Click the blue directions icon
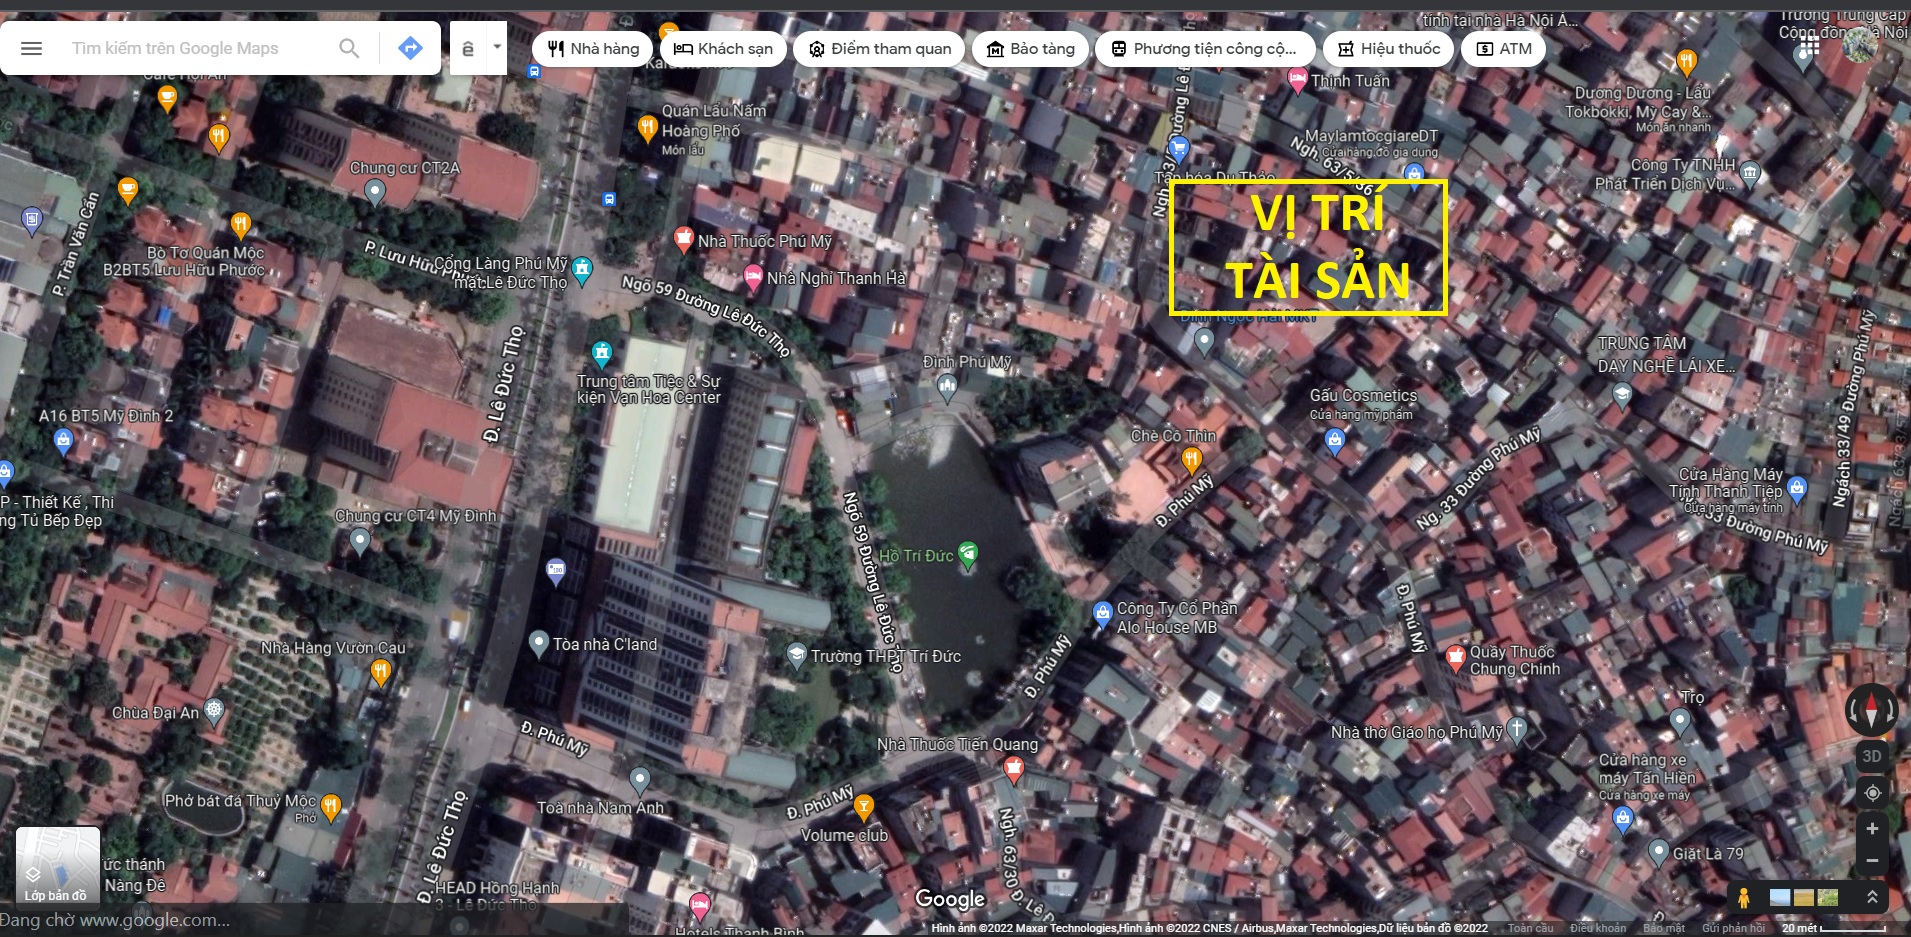 tap(410, 47)
